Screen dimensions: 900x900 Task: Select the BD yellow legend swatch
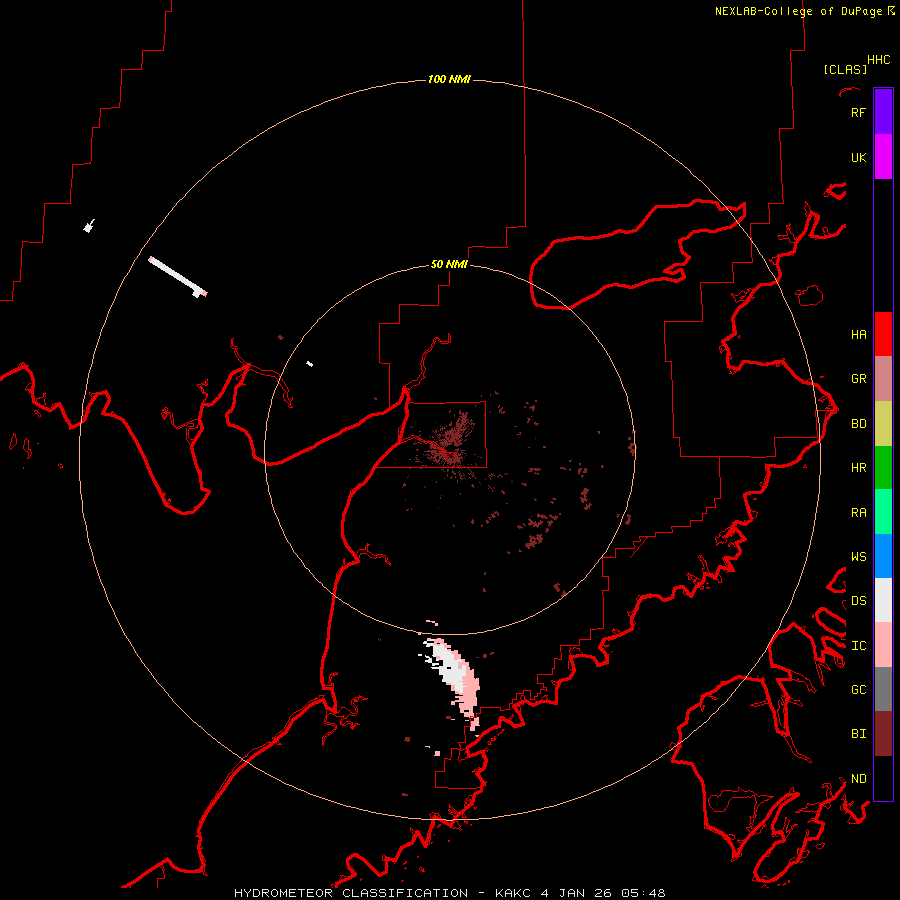click(x=883, y=424)
